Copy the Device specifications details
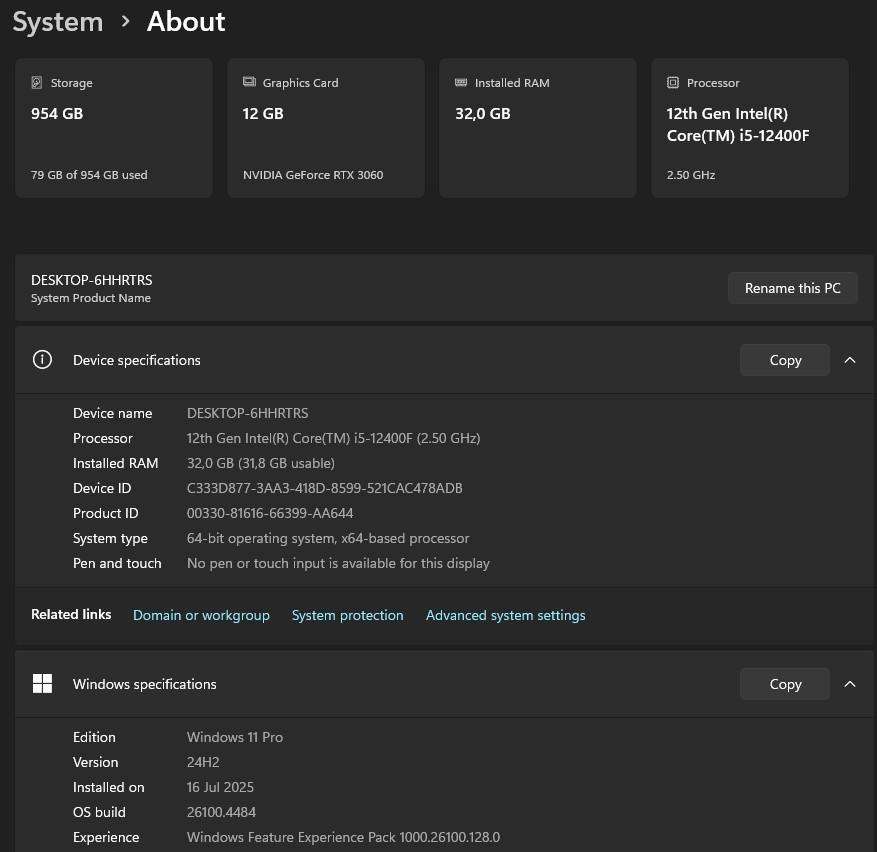Viewport: 877px width, 852px height. [785, 359]
